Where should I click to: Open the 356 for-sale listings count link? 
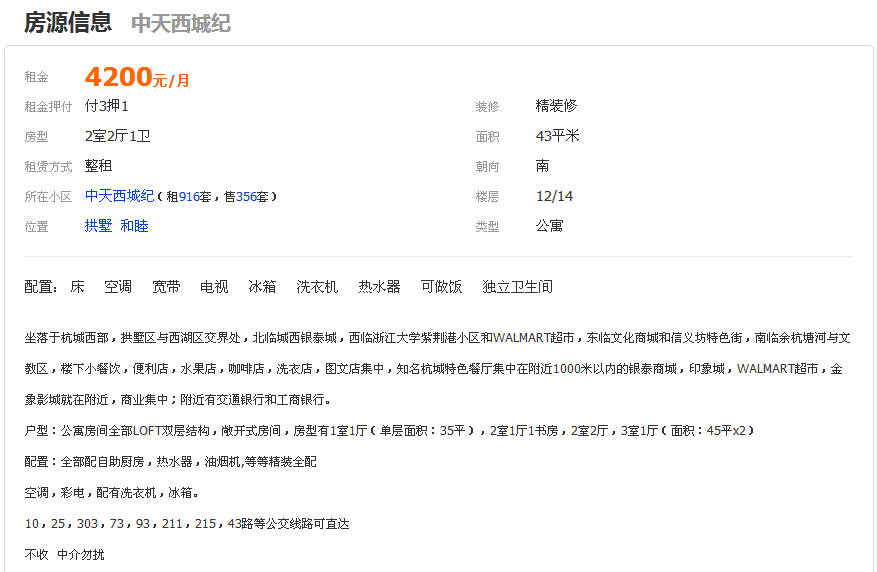coord(246,197)
